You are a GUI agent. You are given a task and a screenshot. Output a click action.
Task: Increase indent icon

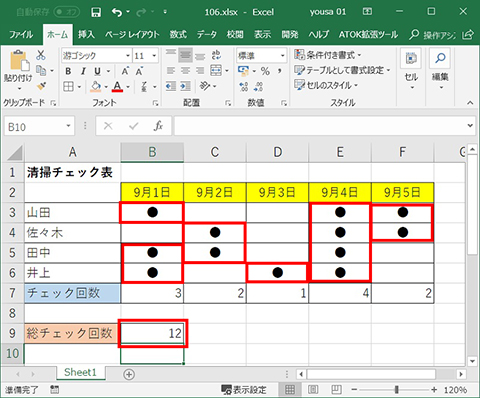tap(185, 86)
